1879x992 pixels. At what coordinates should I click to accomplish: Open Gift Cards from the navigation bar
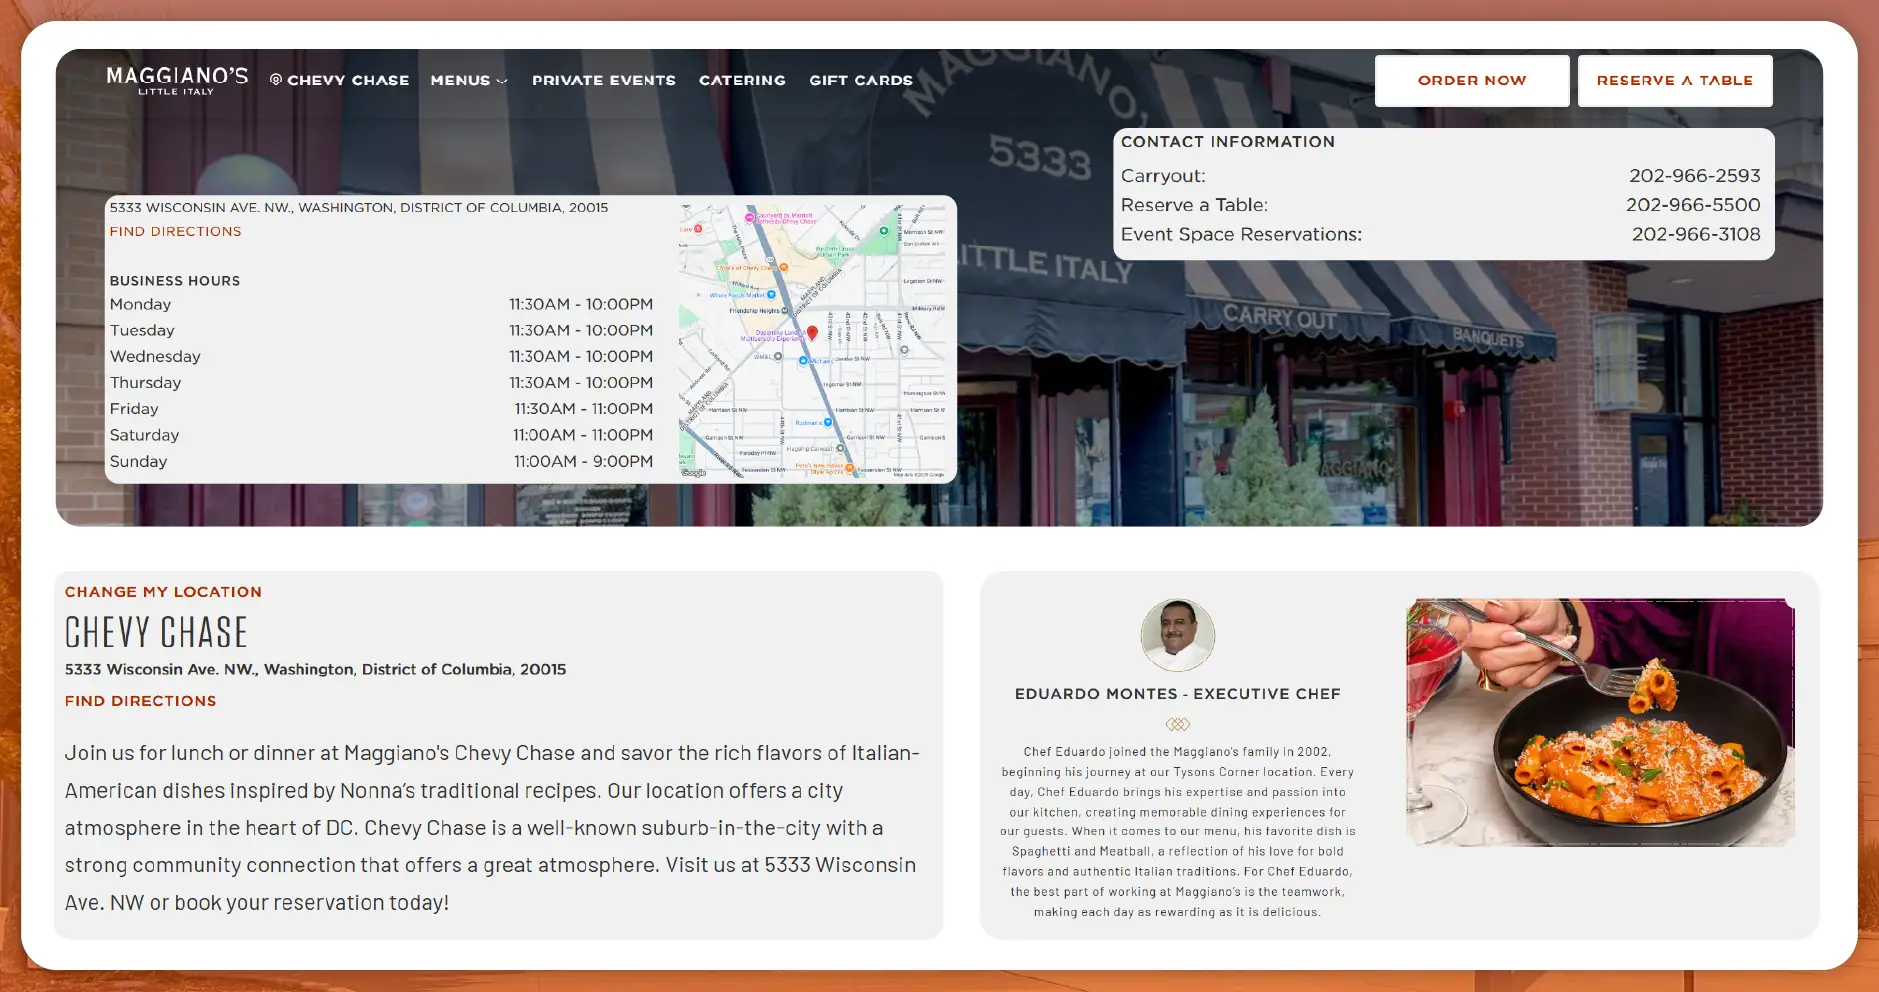[x=860, y=80]
